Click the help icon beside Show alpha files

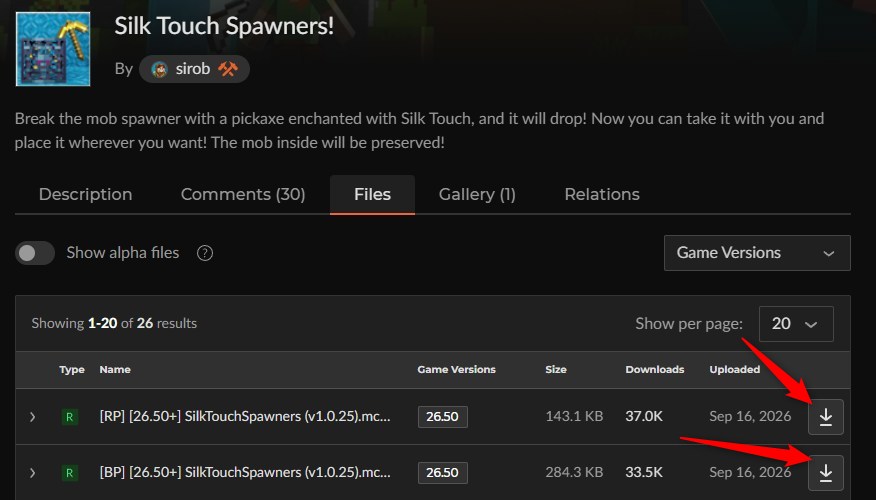205,253
